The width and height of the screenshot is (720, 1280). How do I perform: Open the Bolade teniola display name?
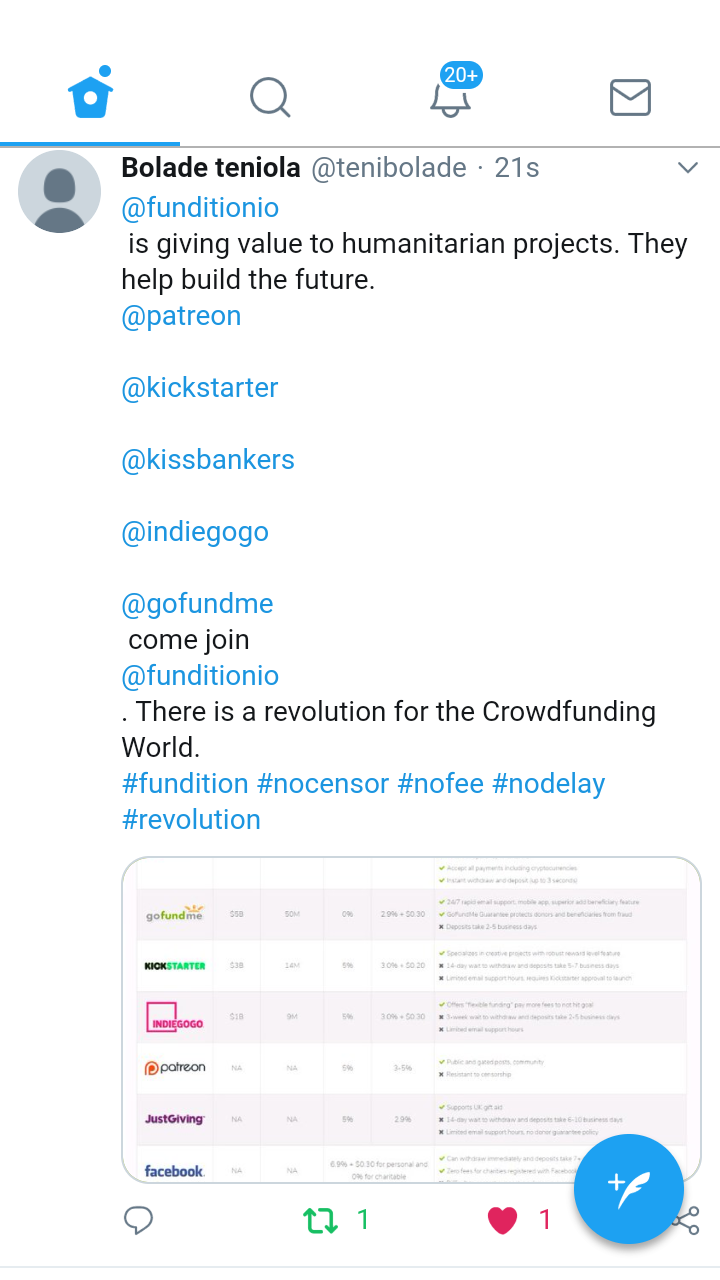click(x=211, y=168)
